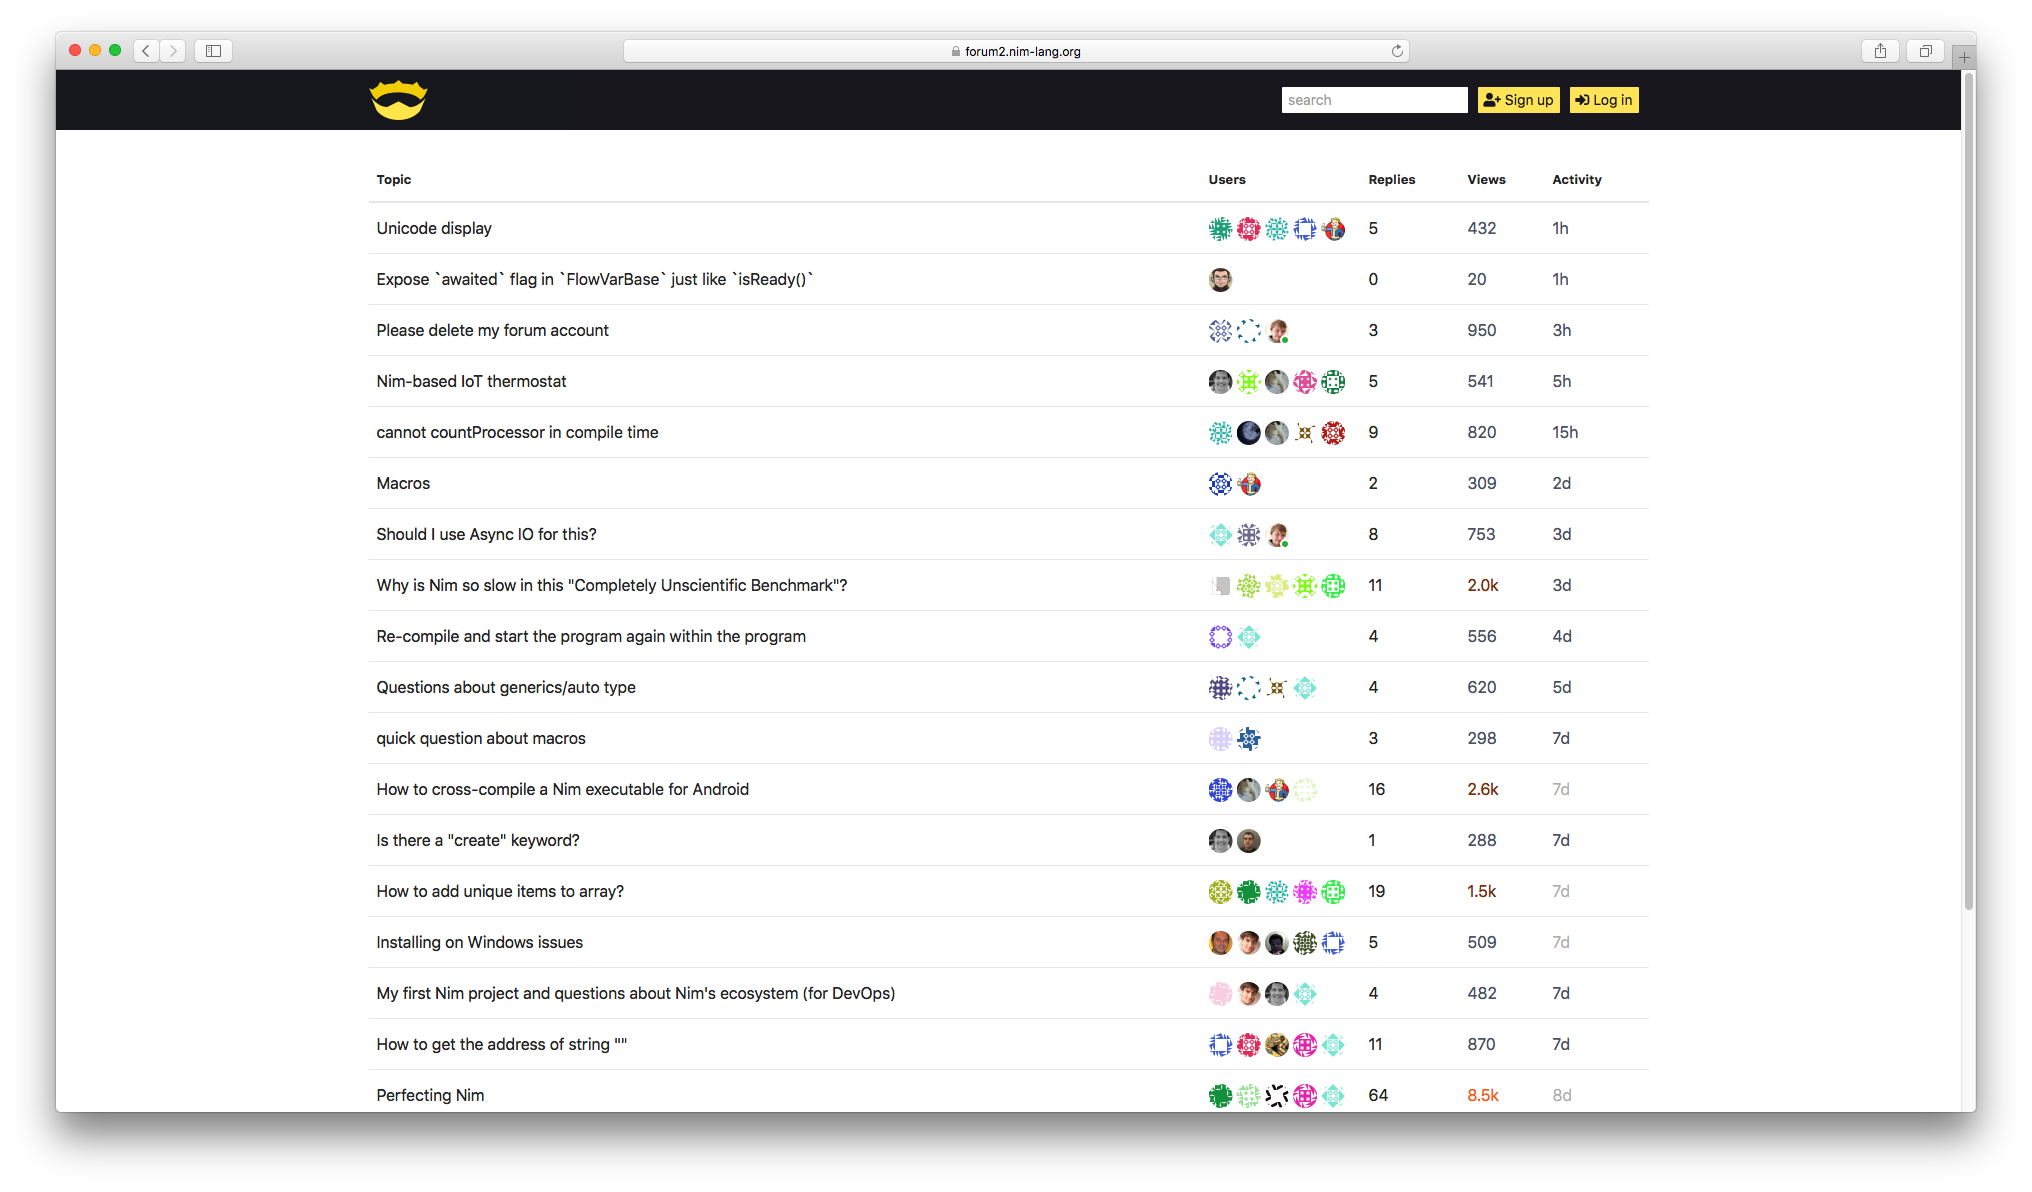Click the 'Activity' column header to sort
Screen dimensions: 2032x1192
pos(1577,179)
